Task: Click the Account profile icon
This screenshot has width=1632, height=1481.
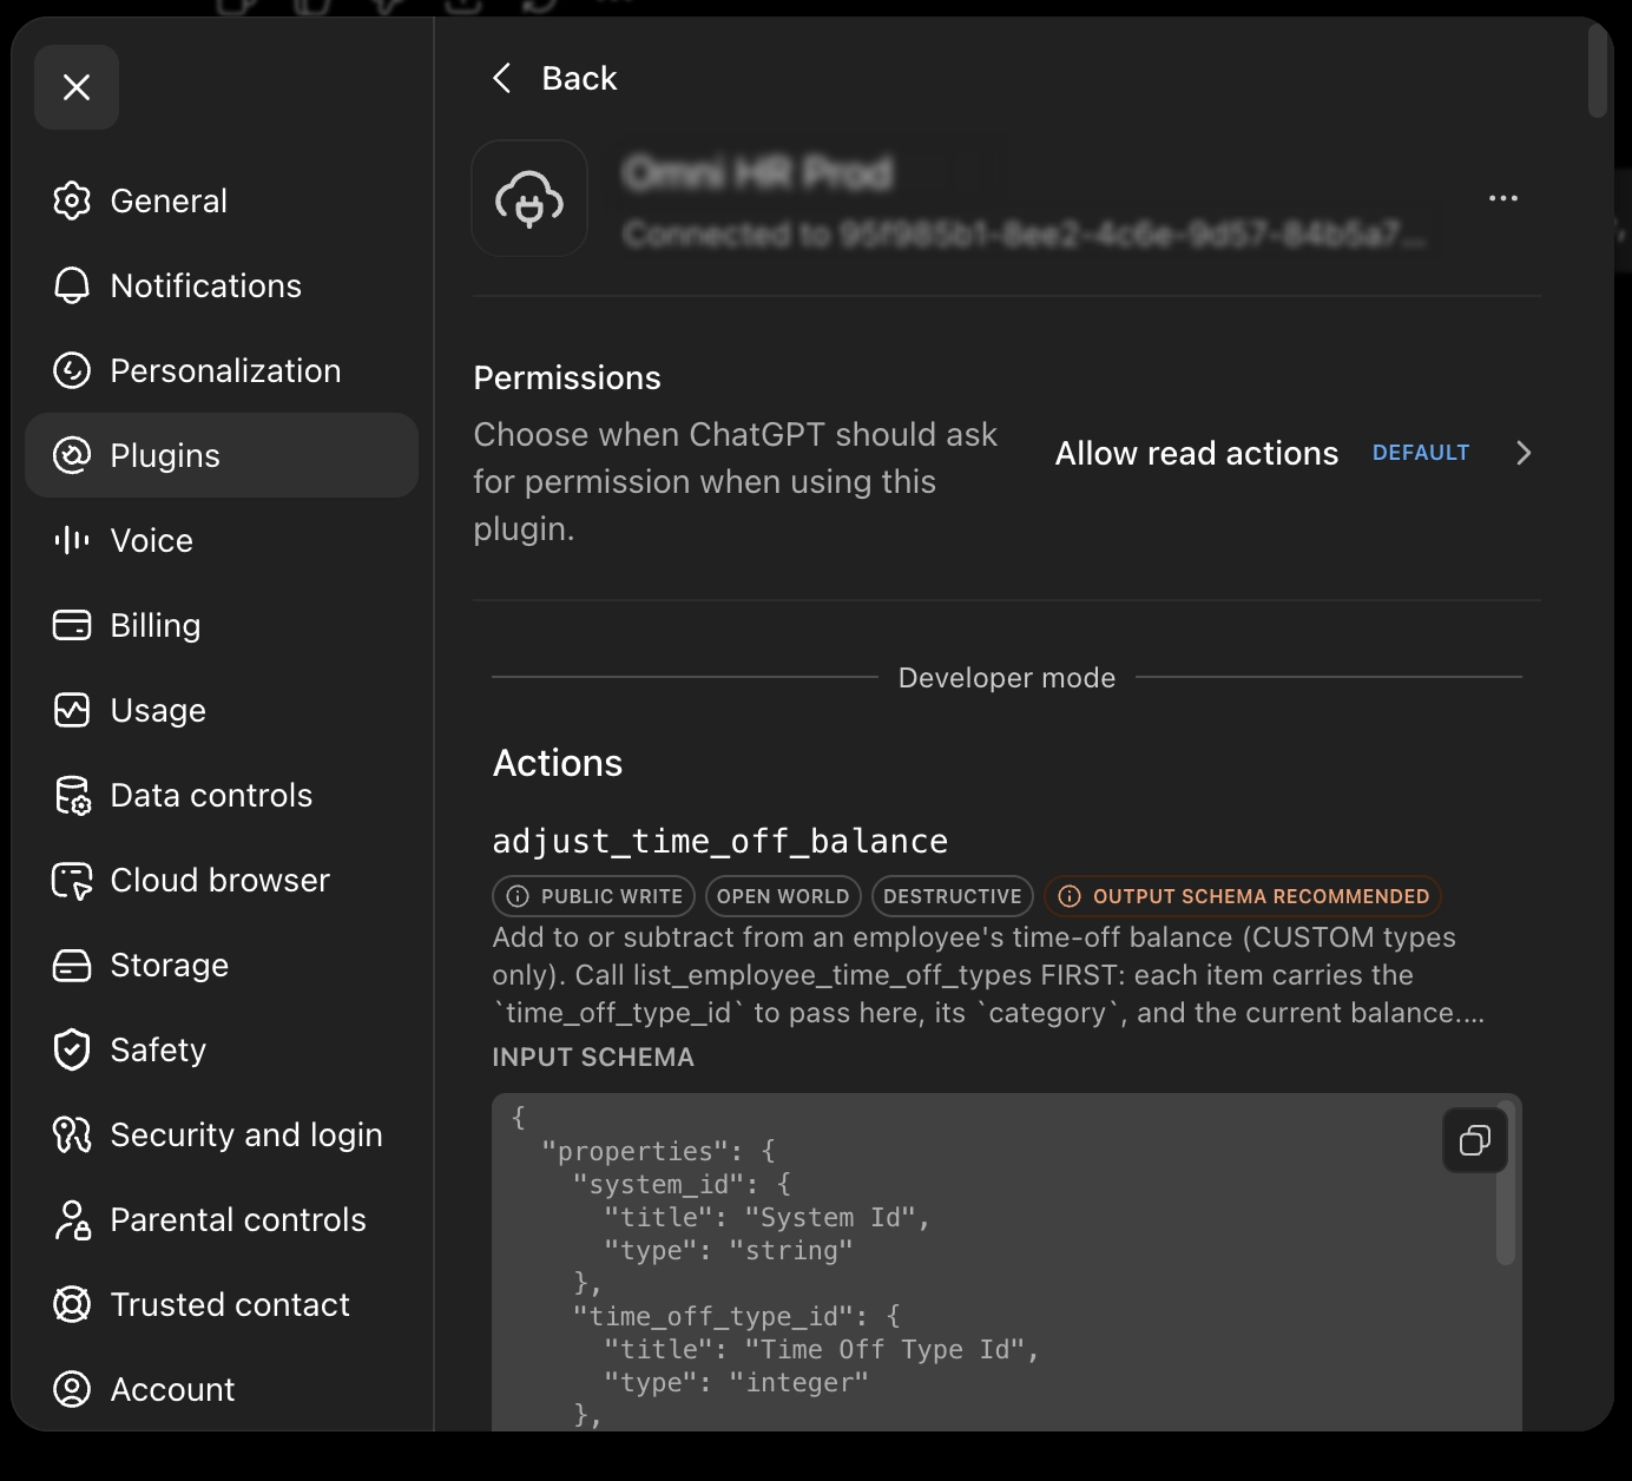Action: coord(72,1390)
